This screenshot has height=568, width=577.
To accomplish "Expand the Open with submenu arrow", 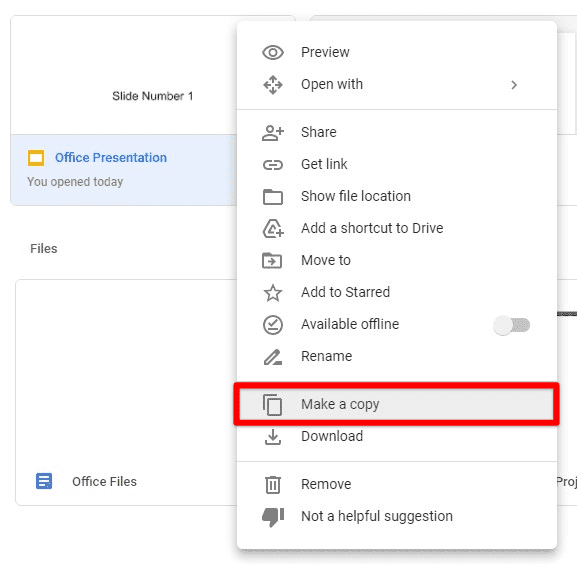I will [514, 85].
